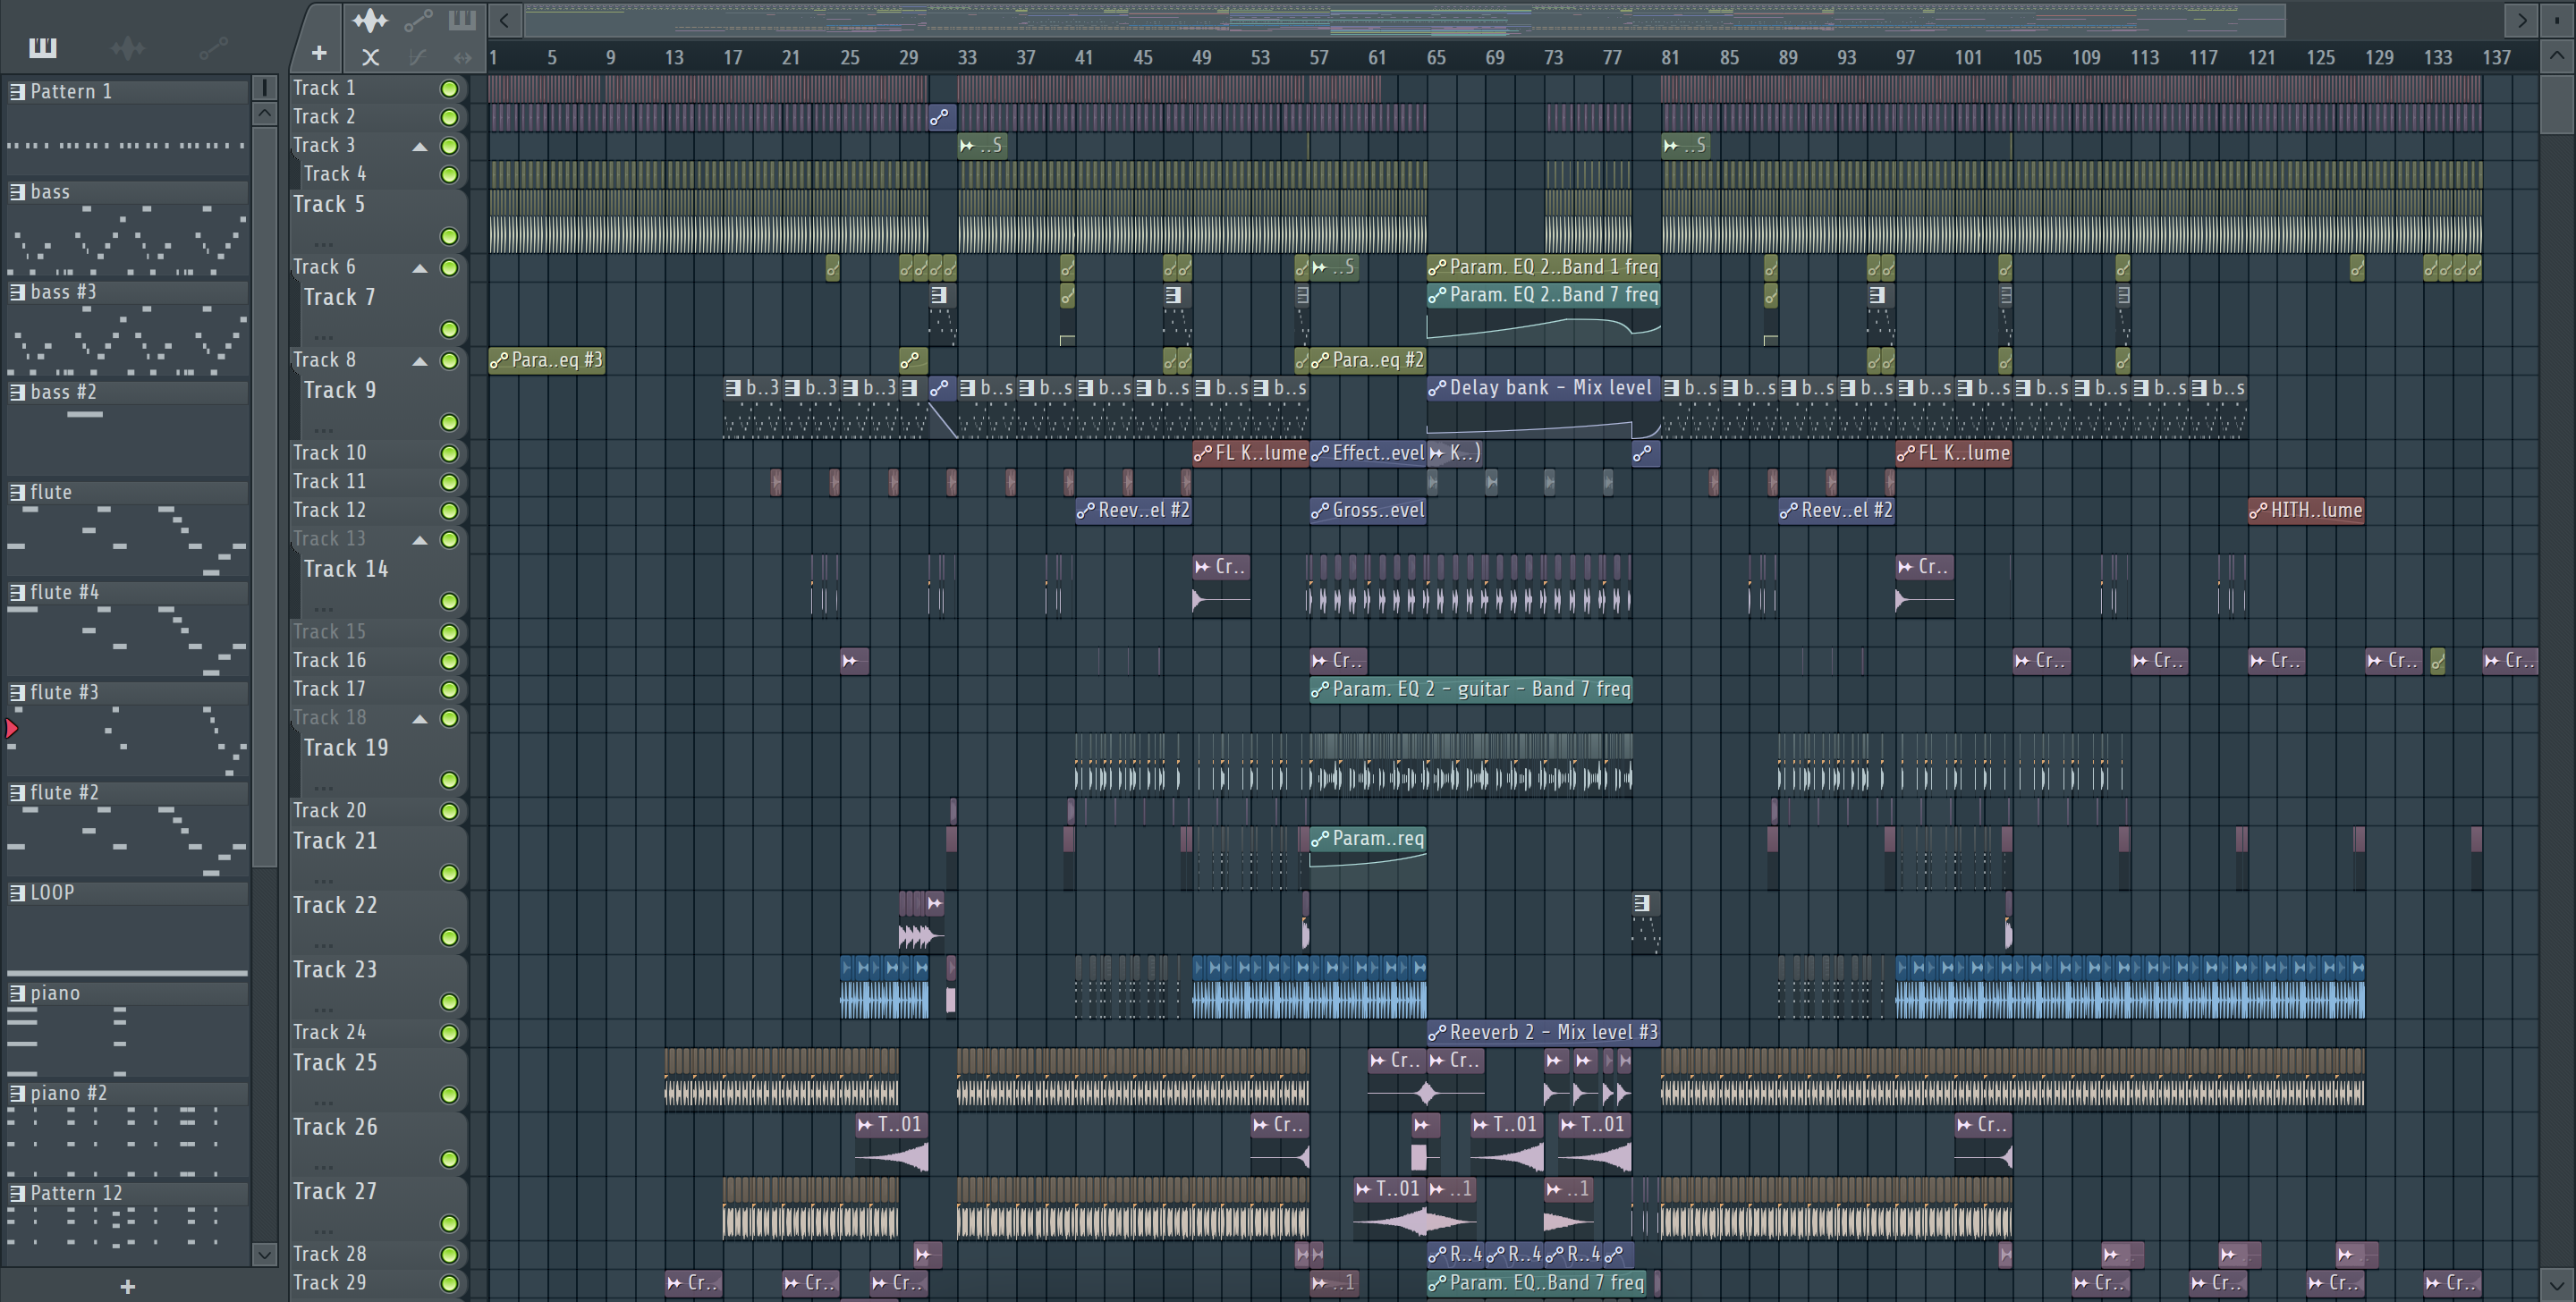Viewport: 2576px width, 1302px height.
Task: Collapse Track 13 group arrow
Action: 420,540
